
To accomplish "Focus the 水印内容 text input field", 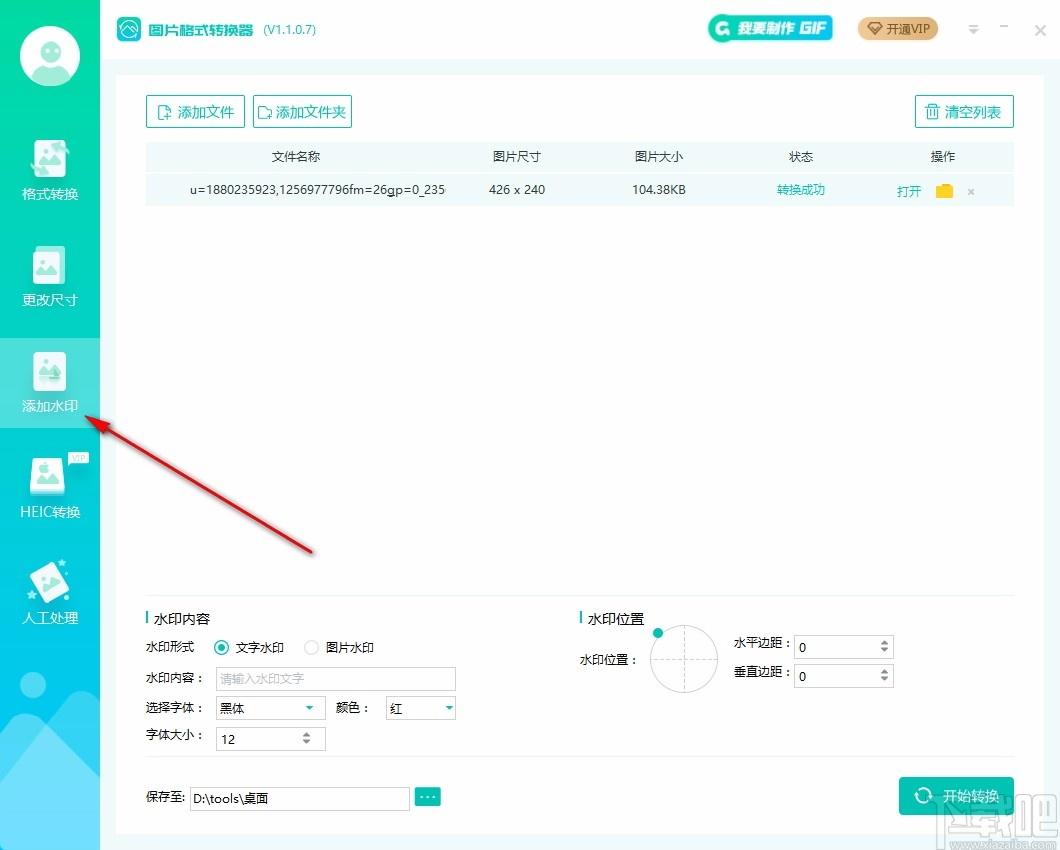I will [335, 679].
